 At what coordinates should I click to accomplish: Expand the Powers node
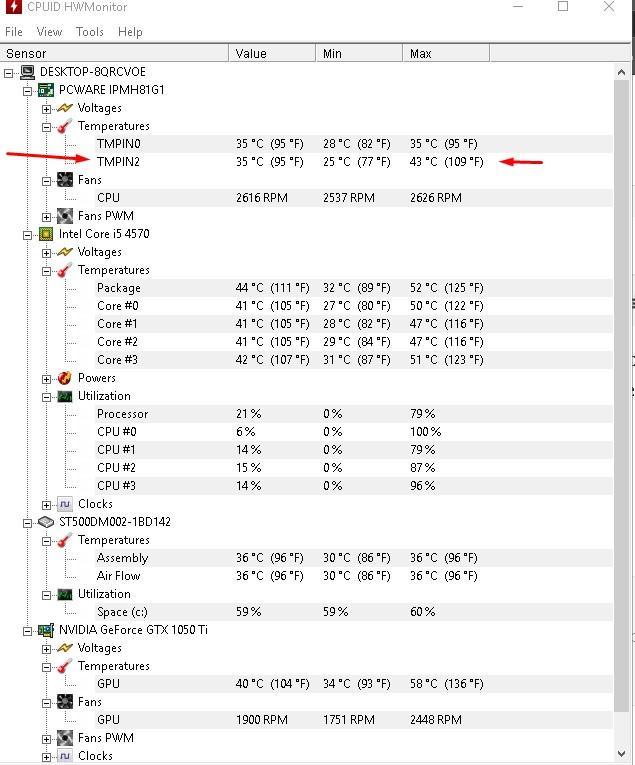click(x=46, y=379)
